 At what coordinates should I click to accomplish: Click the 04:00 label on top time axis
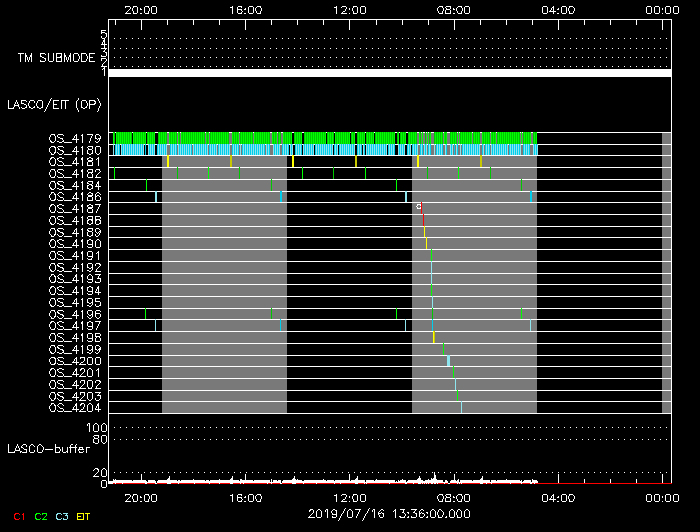[x=558, y=9]
